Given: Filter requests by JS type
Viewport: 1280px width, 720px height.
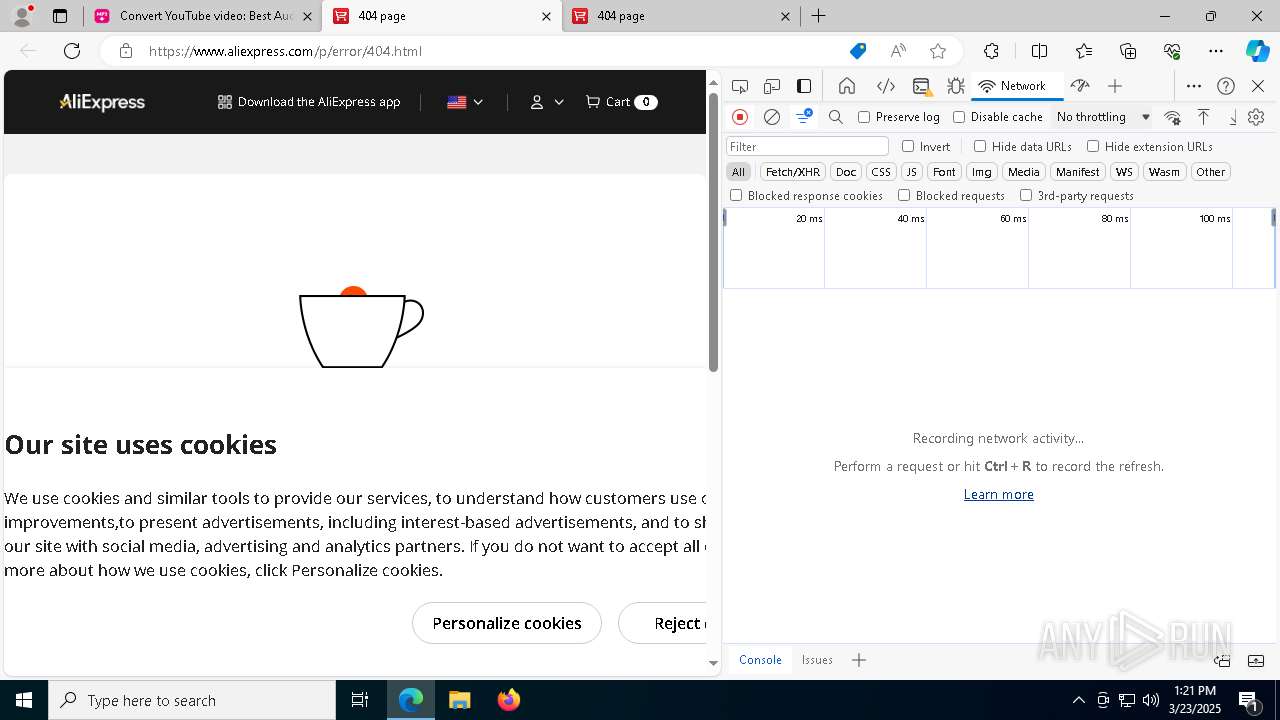Looking at the screenshot, I should [911, 172].
